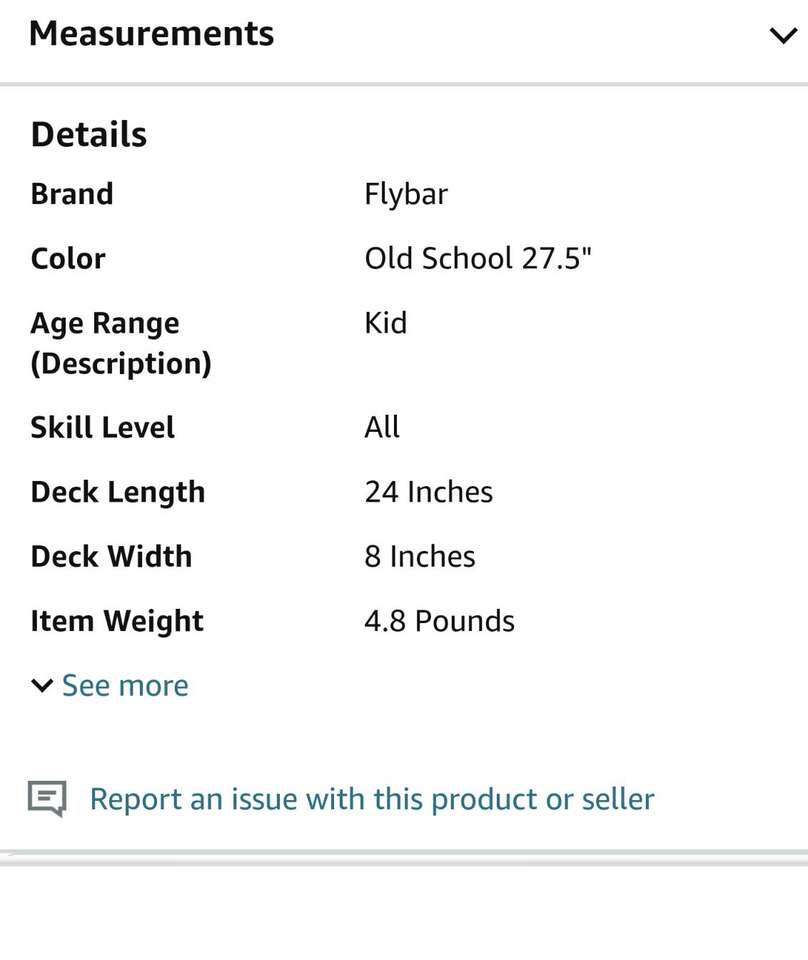Open Report an issue with this product link
This screenshot has width=808, height=960.
click(x=372, y=799)
